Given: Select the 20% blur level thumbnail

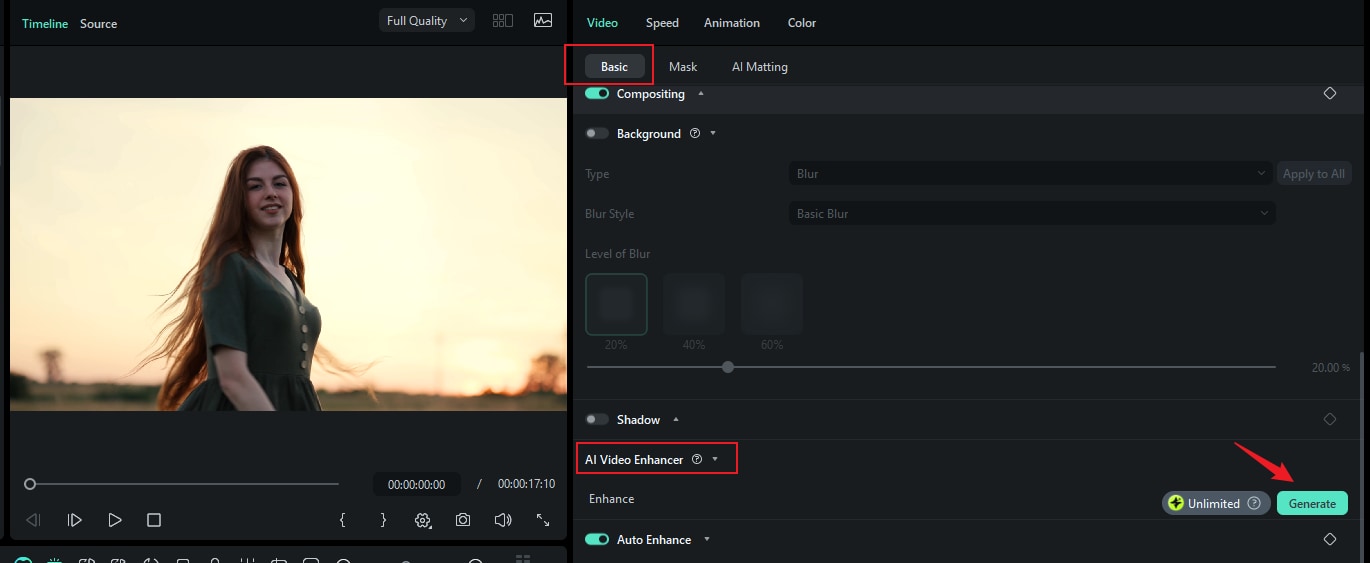Looking at the screenshot, I should (x=616, y=304).
